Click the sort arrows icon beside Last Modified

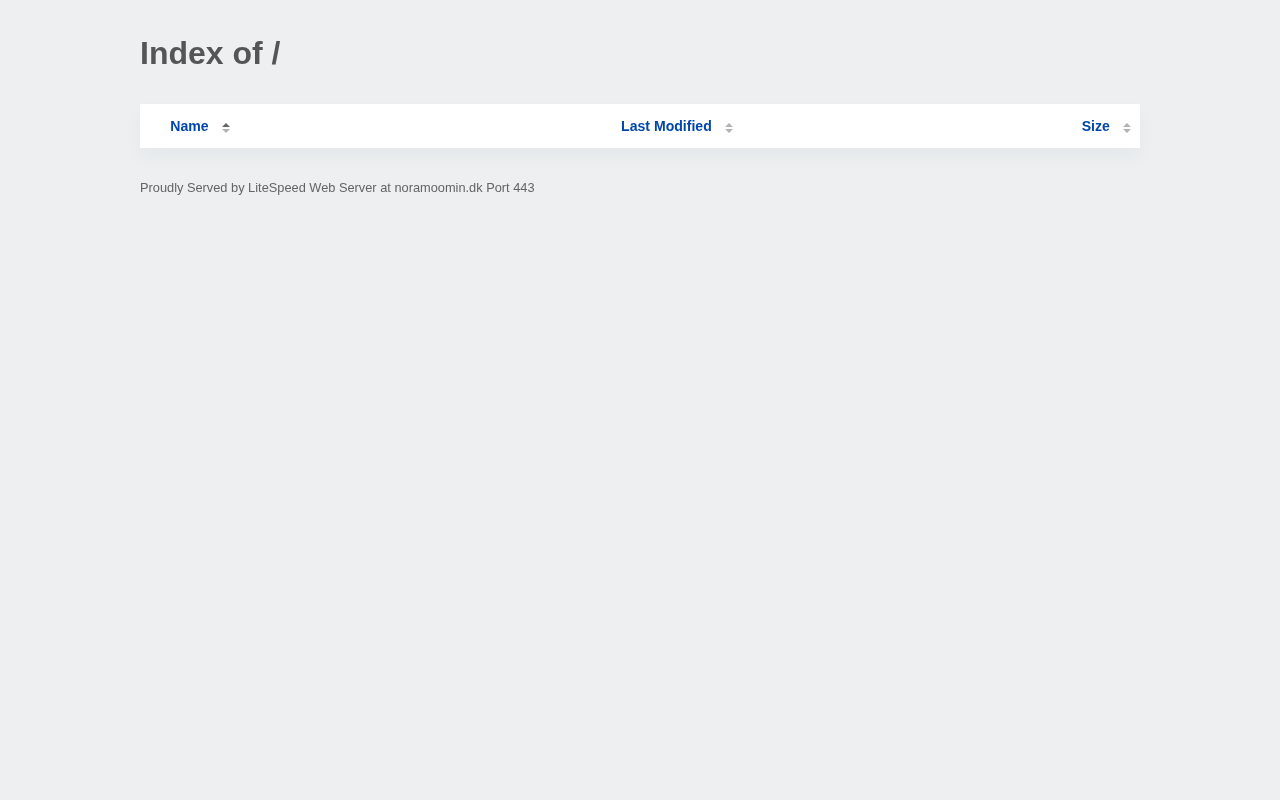click(x=729, y=127)
